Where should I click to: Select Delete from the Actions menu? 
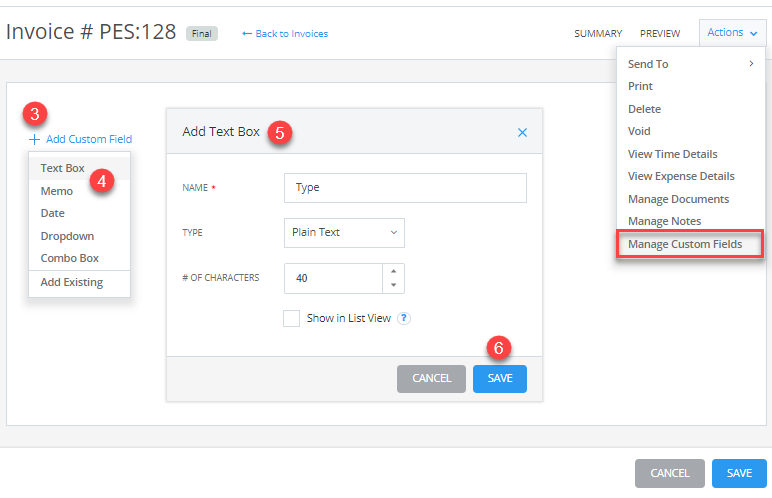691,109
